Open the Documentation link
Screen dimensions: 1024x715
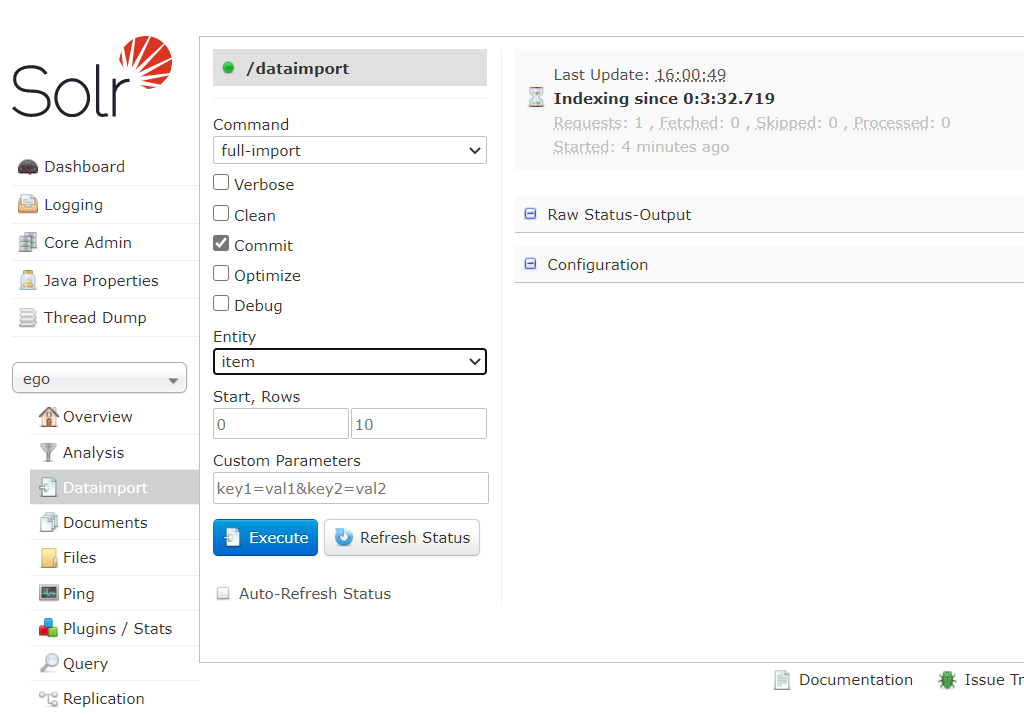856,680
